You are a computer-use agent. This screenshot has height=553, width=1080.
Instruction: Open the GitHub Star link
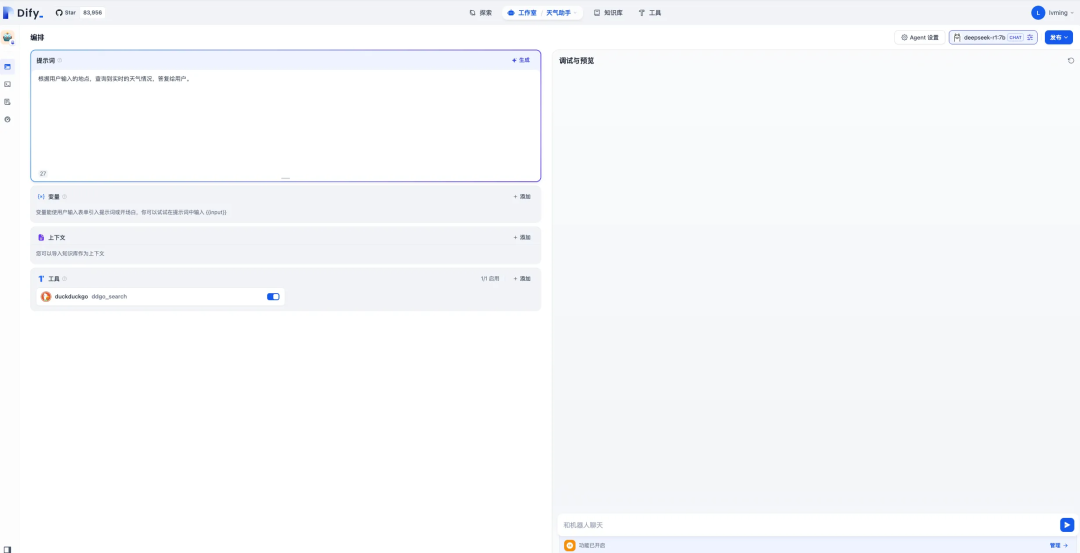pos(85,13)
